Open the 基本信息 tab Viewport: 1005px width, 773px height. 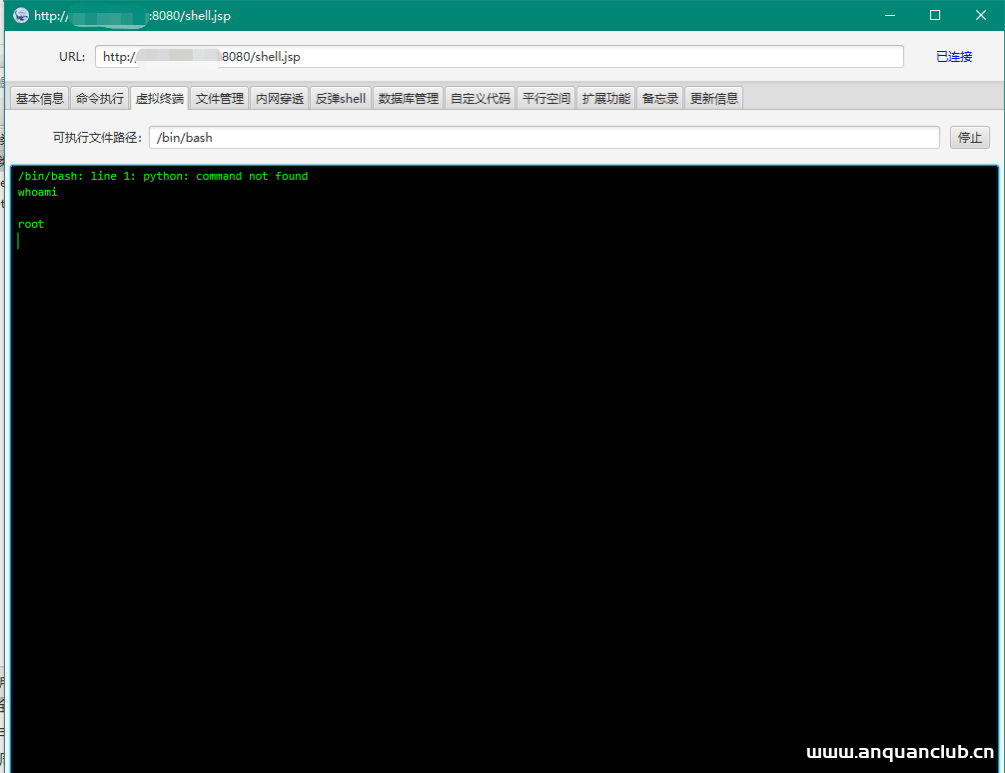click(40, 98)
